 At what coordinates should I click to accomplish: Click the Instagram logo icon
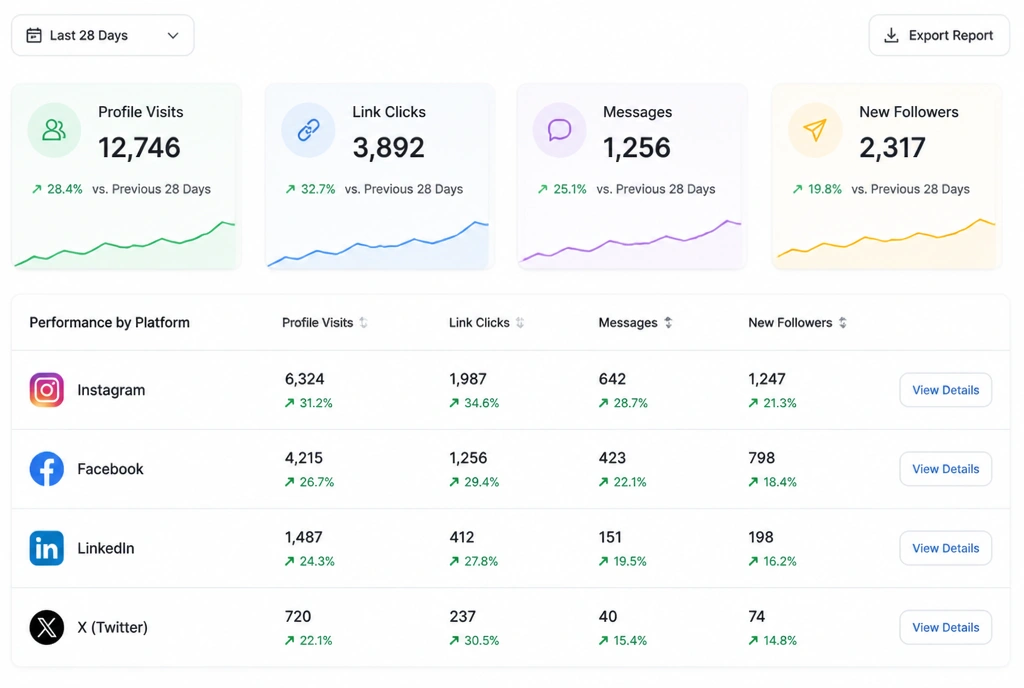coord(46,390)
